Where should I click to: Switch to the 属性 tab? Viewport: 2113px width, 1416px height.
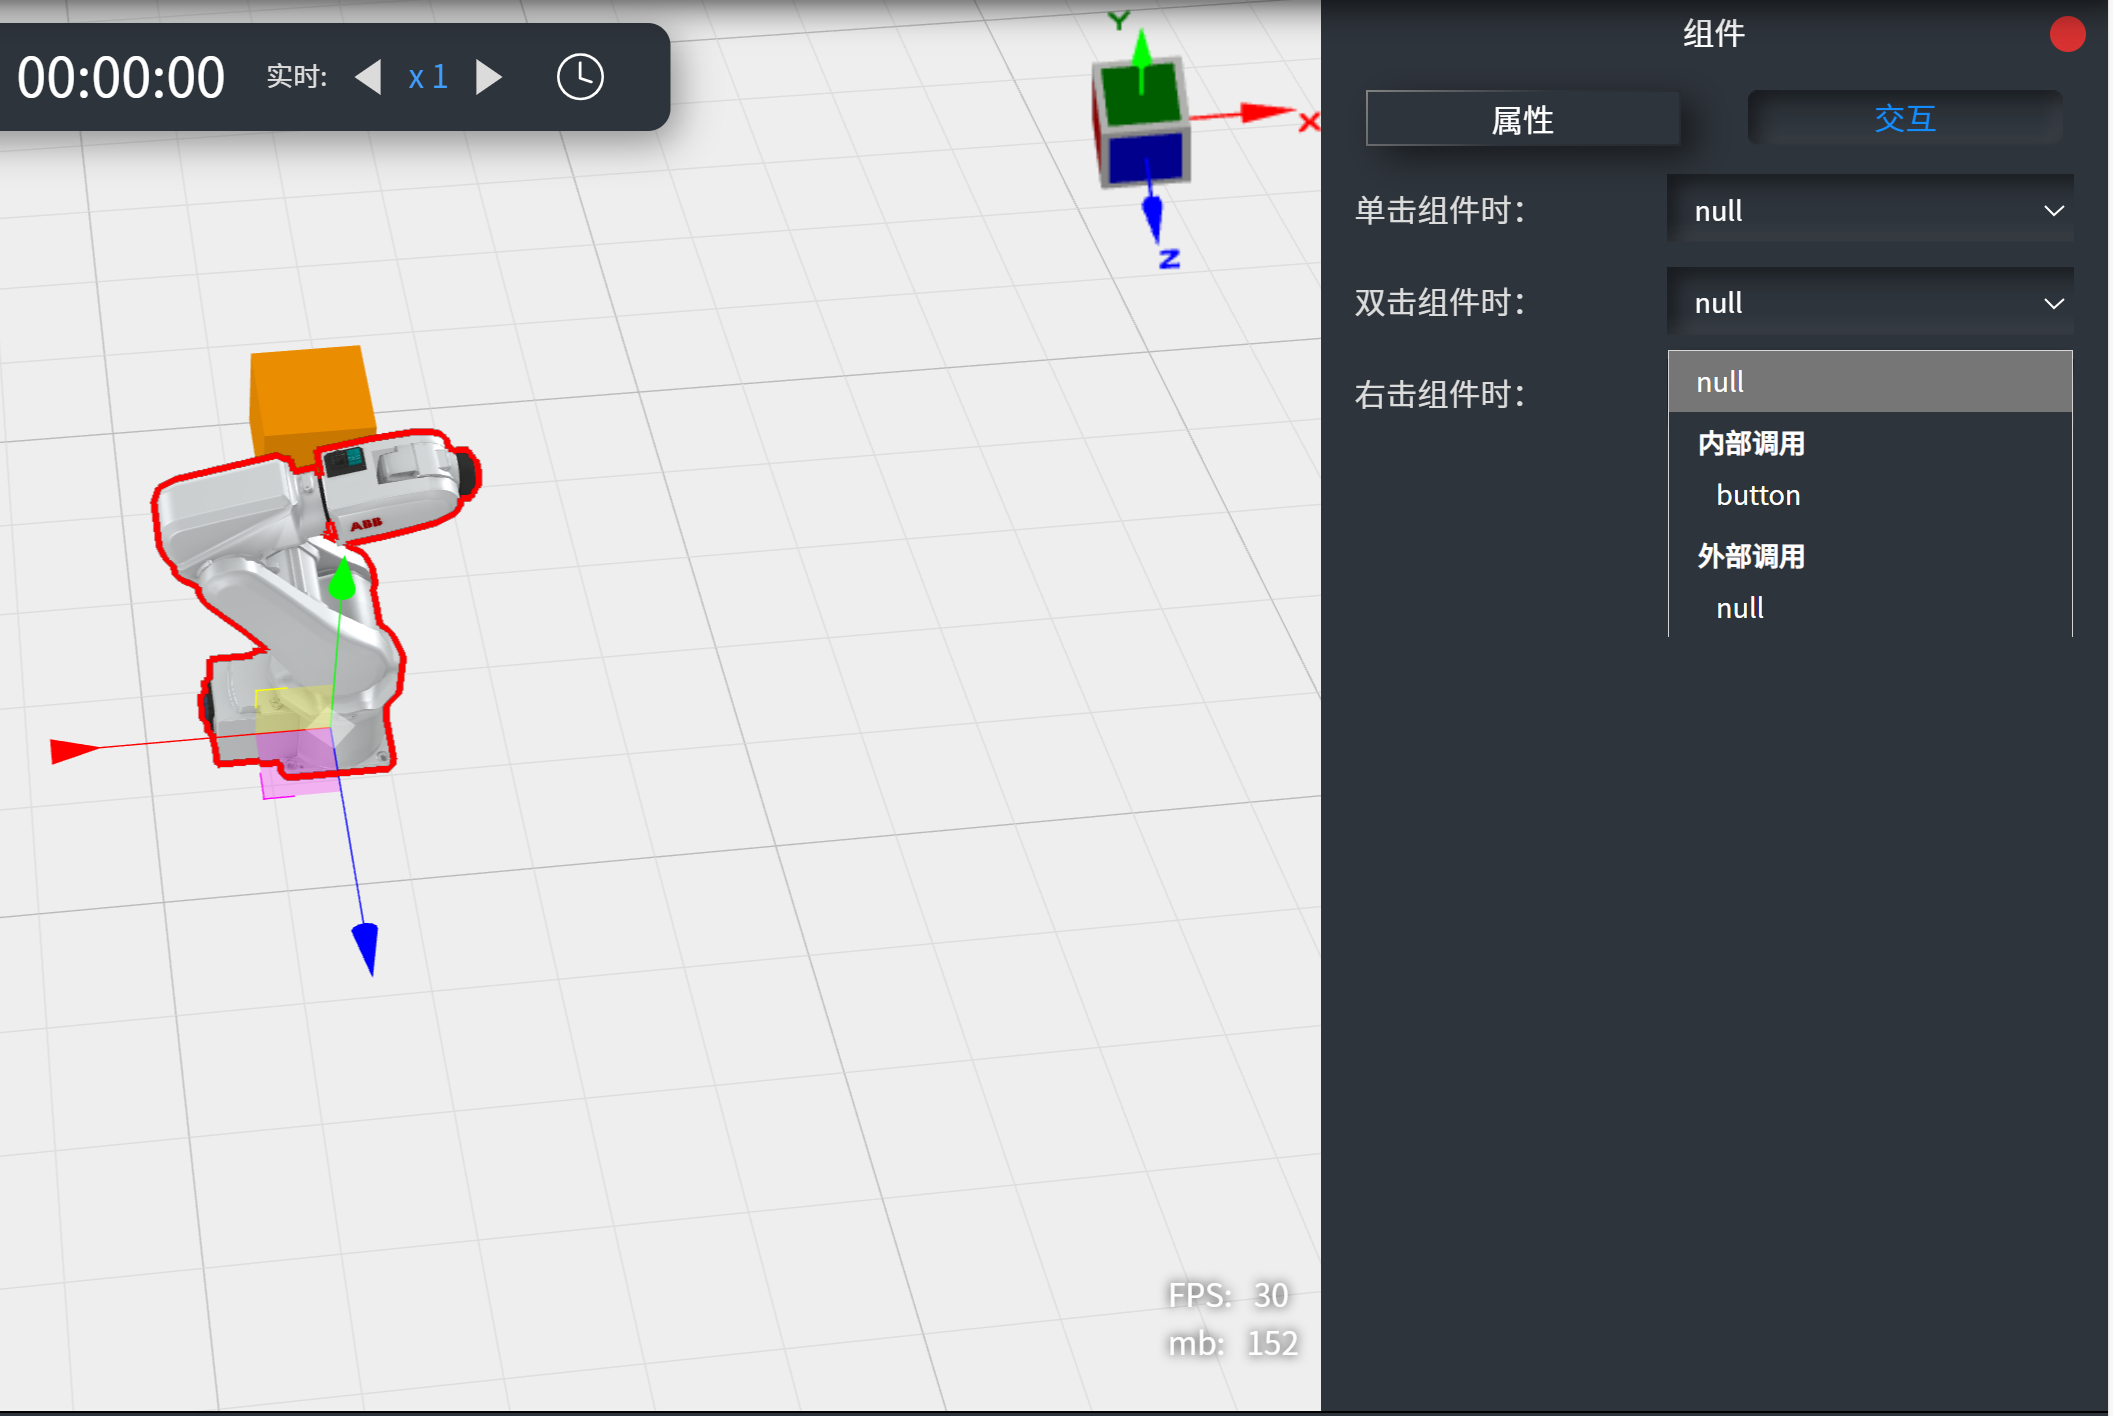coord(1521,119)
